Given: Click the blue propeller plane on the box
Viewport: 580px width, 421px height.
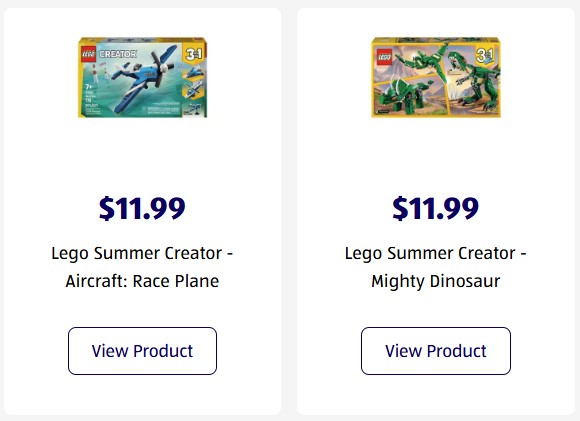Looking at the screenshot, I should [142, 78].
